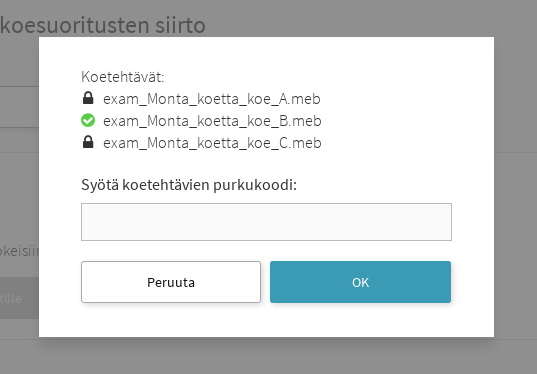Viewport: 537px width, 374px height.
Task: Click the dimmed backdrop below the dialog
Action: point(268,356)
